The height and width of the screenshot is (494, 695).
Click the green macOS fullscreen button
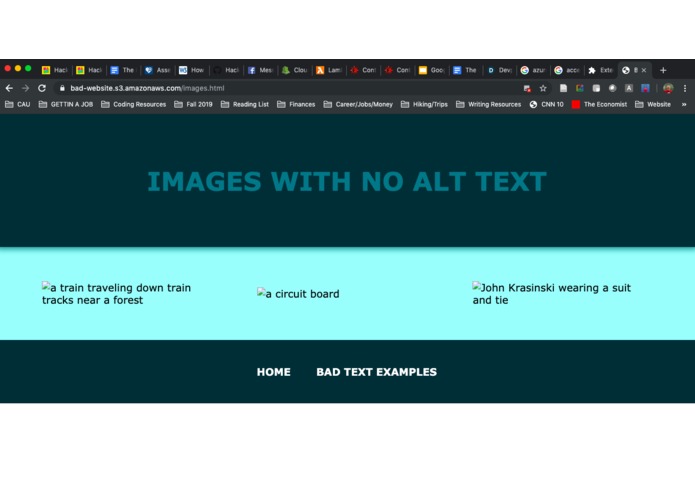[28, 68]
